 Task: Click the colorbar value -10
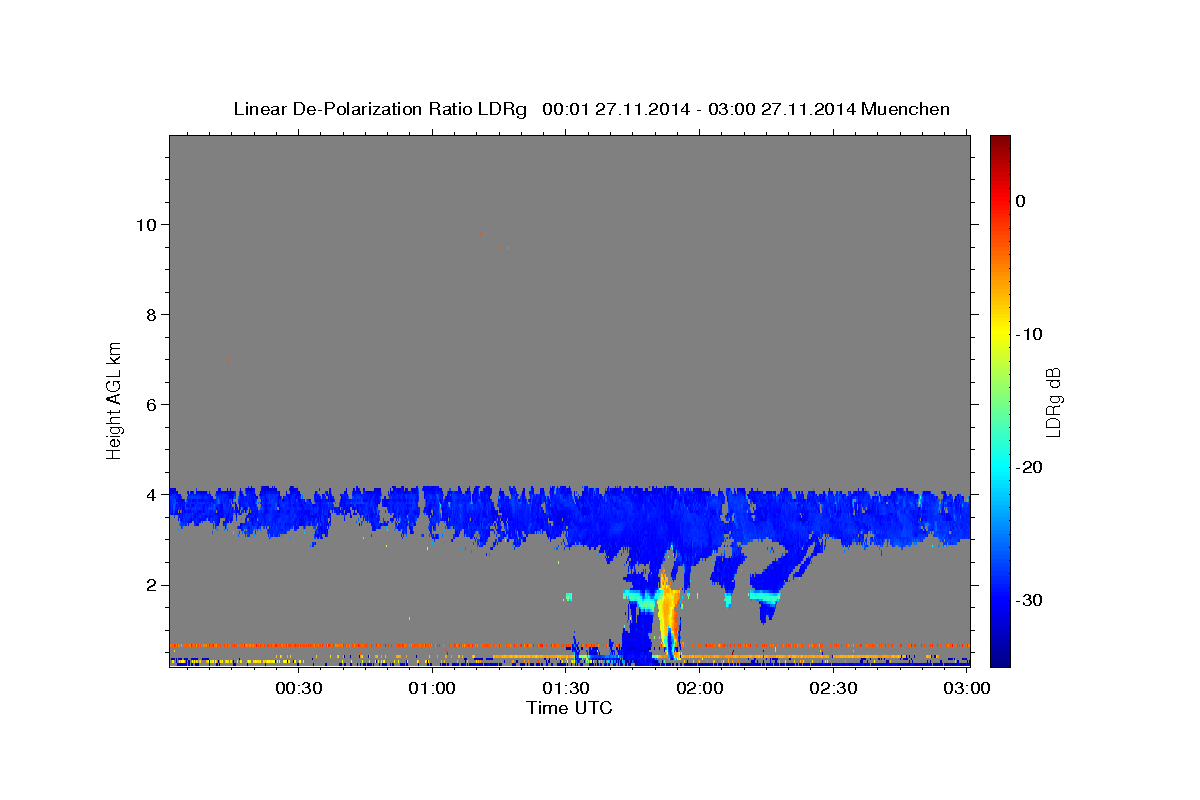1029,334
